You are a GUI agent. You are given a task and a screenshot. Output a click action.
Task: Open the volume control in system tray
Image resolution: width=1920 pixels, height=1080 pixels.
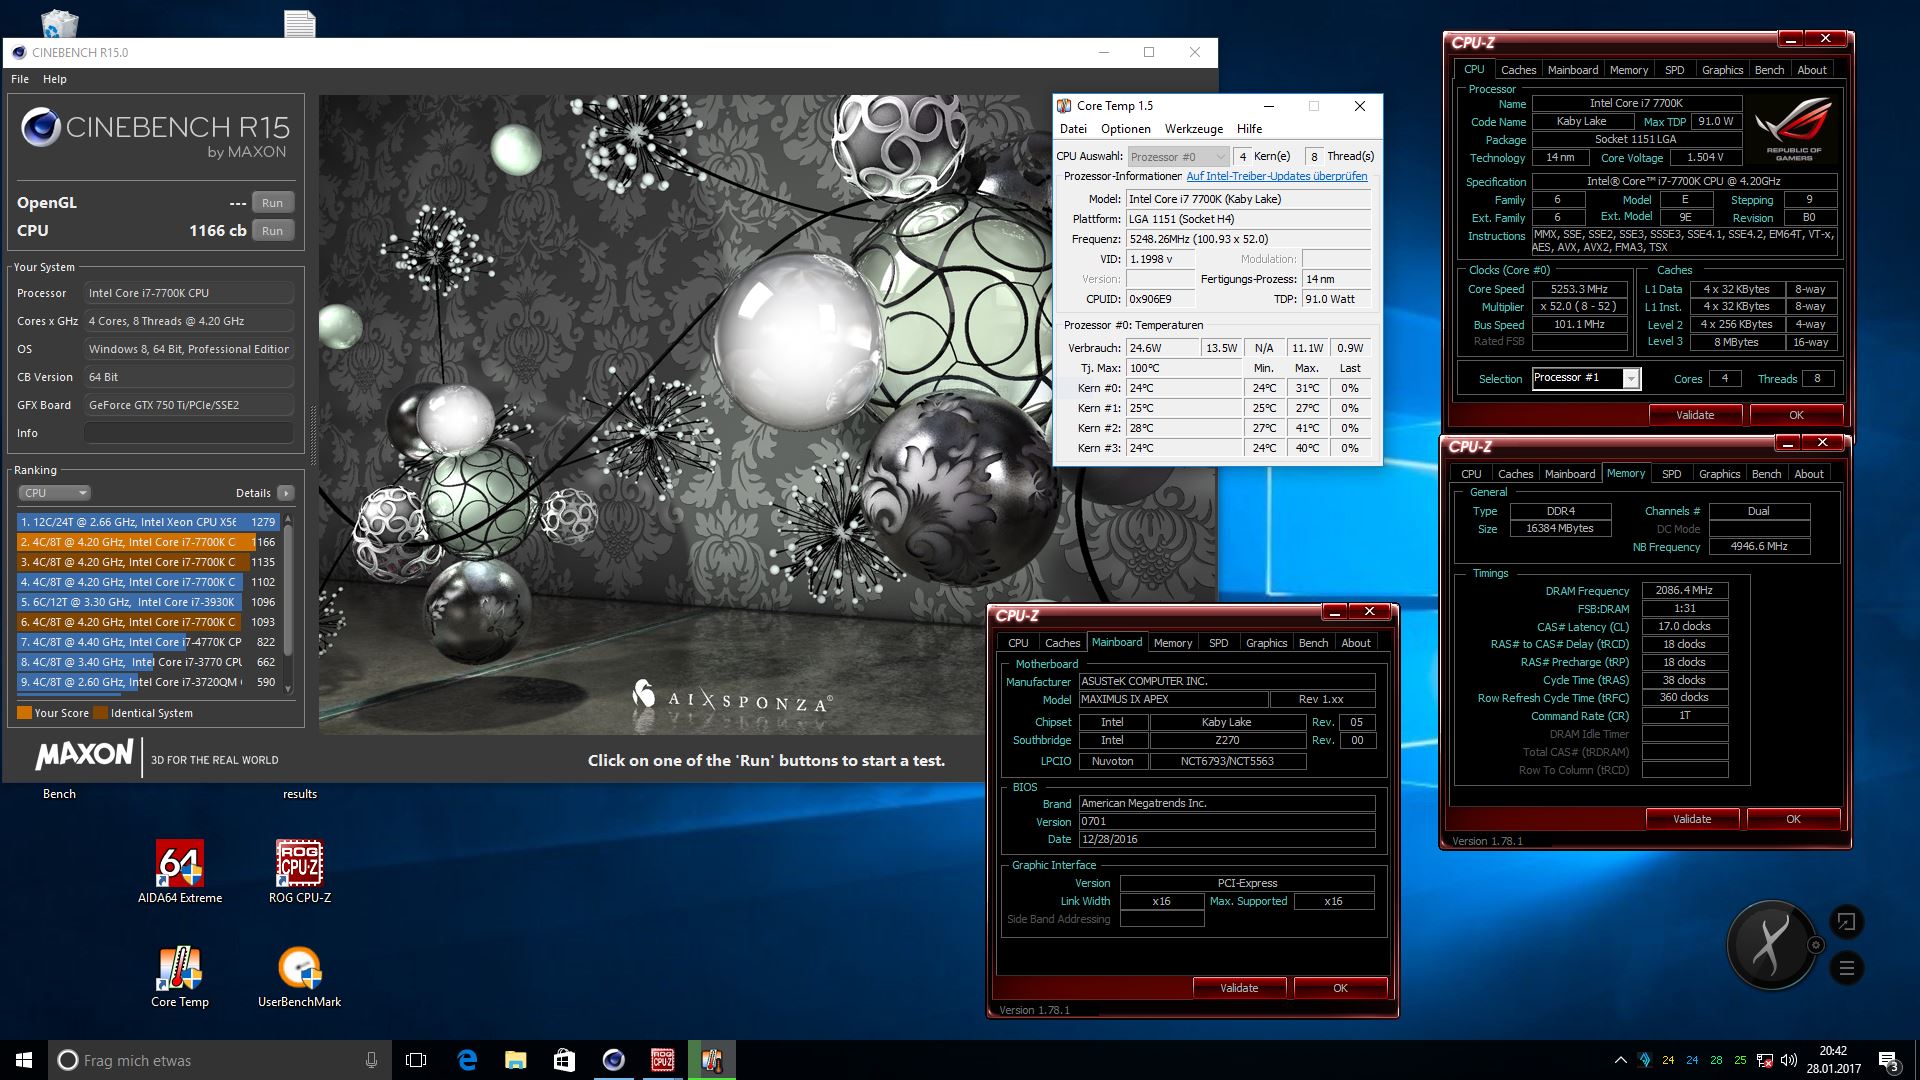point(1789,1060)
